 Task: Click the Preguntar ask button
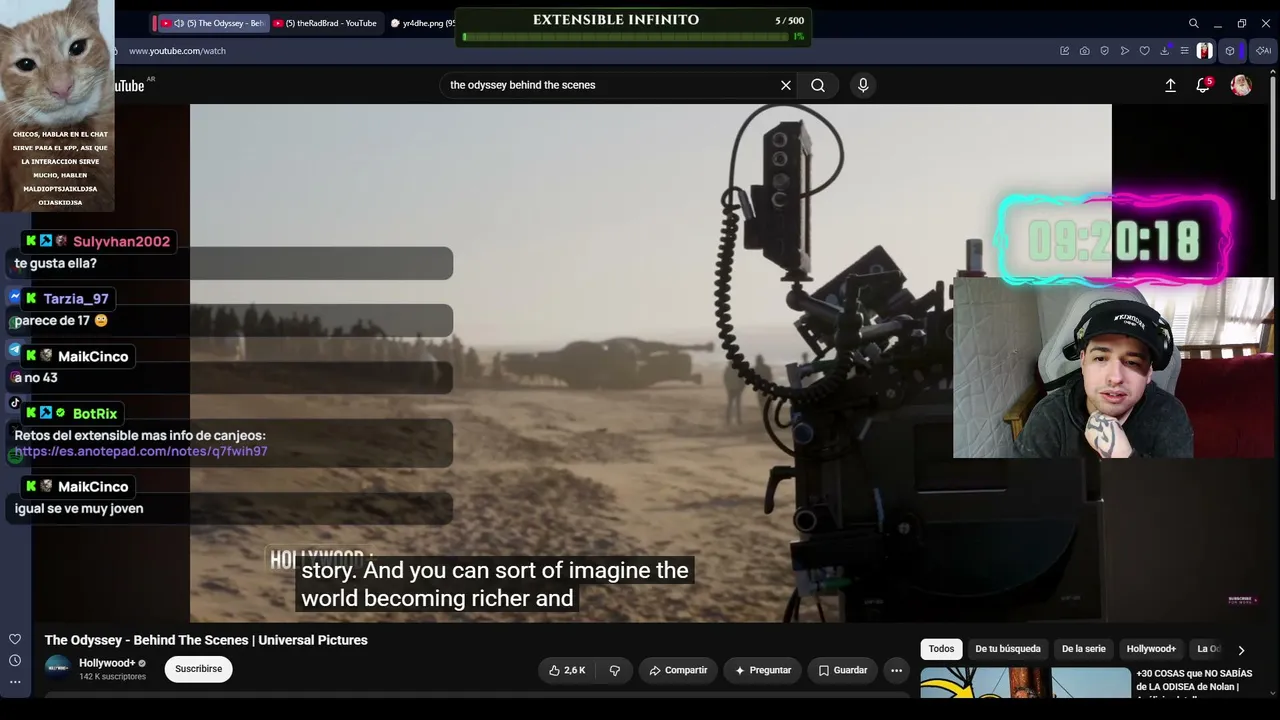coord(763,670)
